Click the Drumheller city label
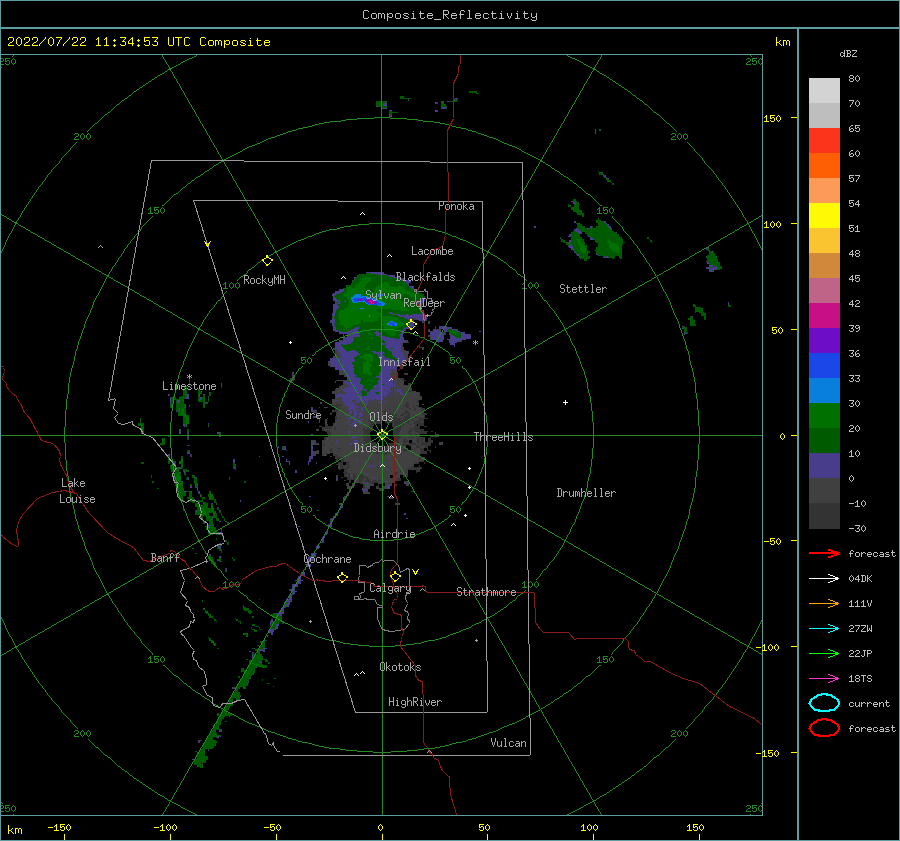 coord(586,493)
